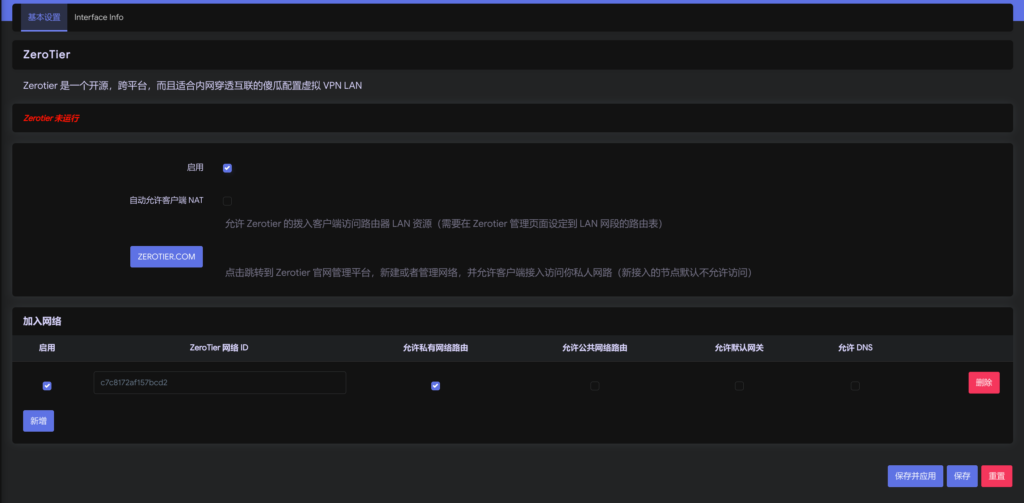Open the ZEROTIER.COM button link
This screenshot has width=1024, height=503.
[x=167, y=257]
